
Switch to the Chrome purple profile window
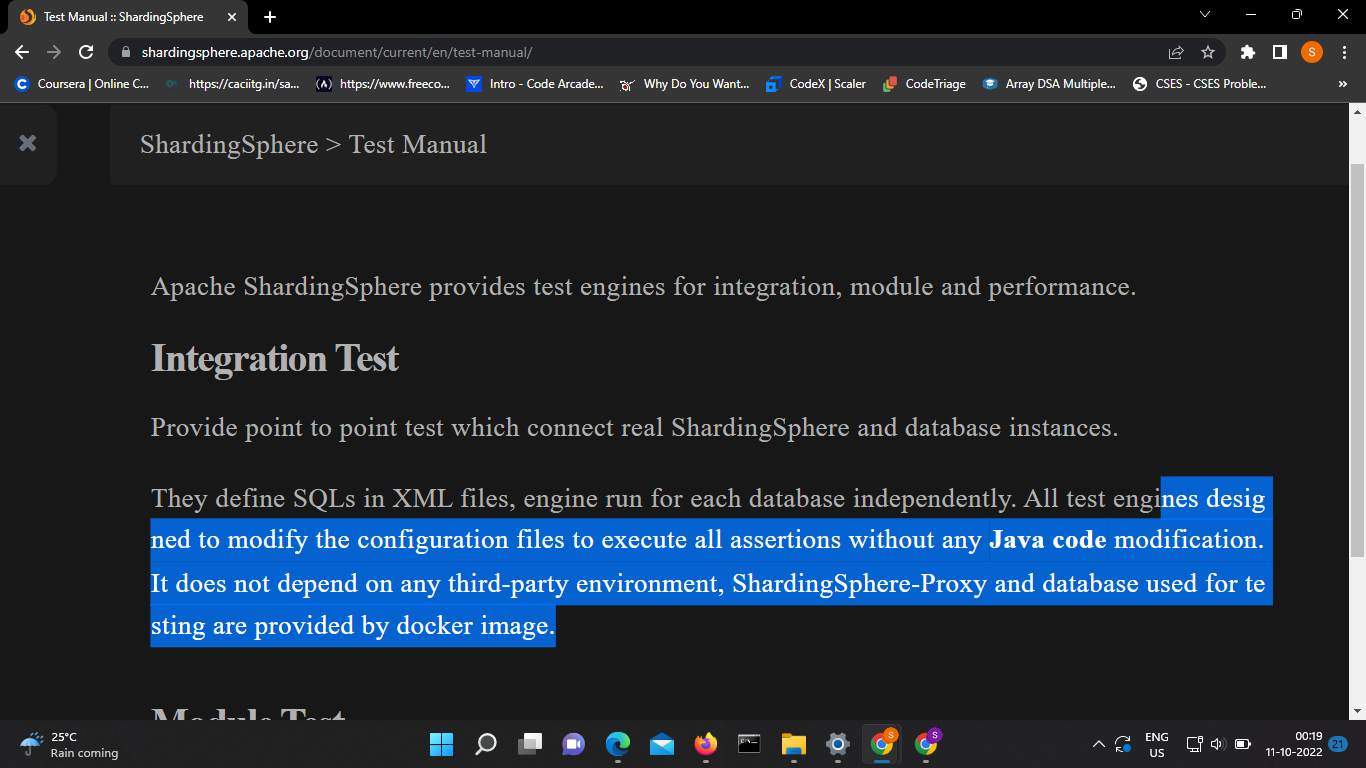tap(927, 743)
